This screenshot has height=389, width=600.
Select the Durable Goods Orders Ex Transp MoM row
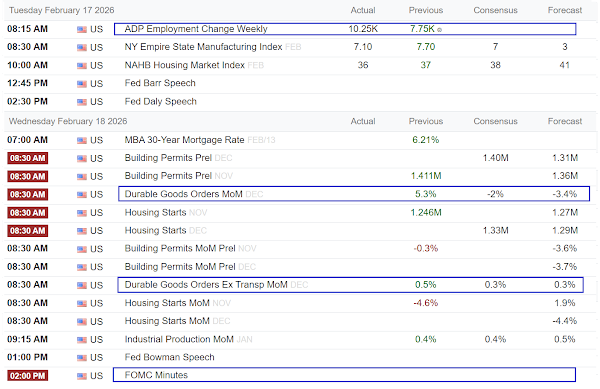(350, 285)
